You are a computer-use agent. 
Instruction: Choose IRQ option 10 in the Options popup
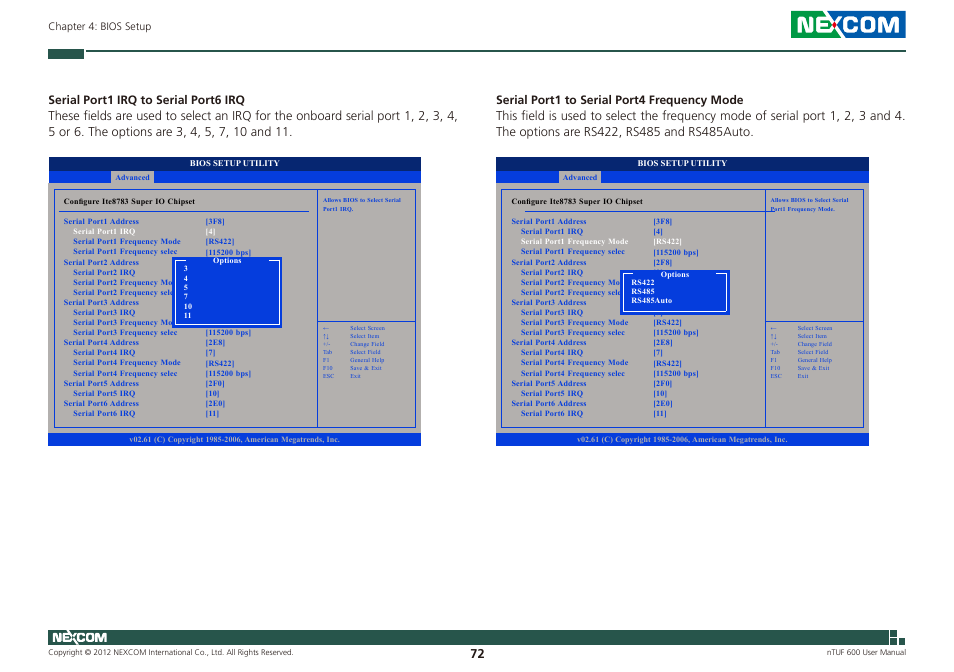[x=187, y=306]
